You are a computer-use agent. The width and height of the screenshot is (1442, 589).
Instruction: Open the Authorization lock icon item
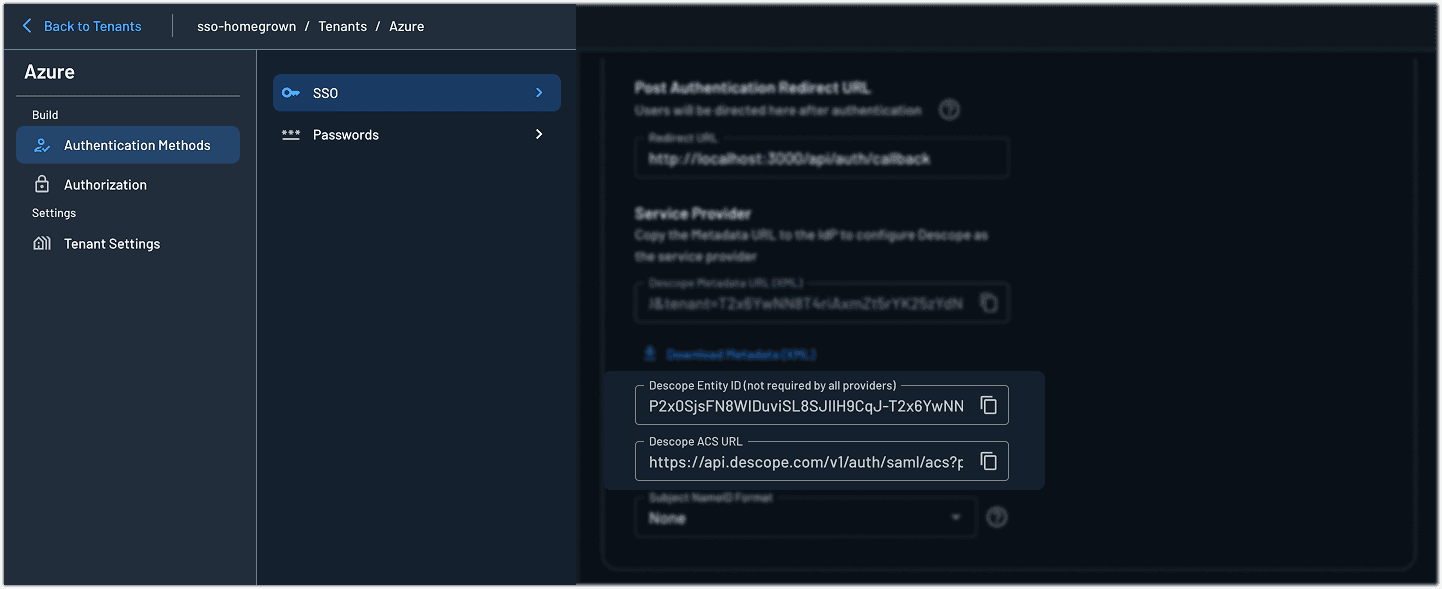[42, 185]
